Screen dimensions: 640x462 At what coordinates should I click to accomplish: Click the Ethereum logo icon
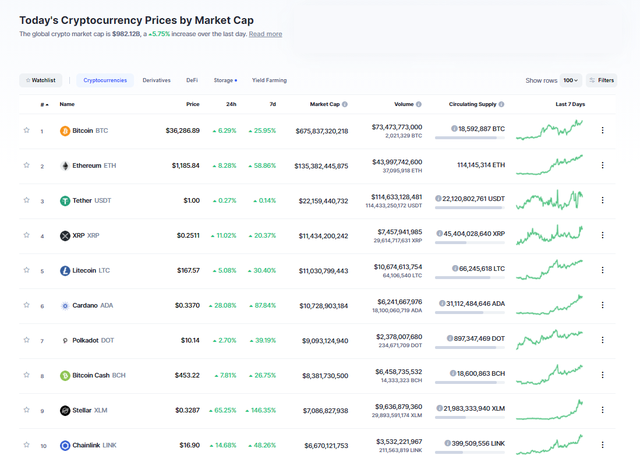[65, 165]
